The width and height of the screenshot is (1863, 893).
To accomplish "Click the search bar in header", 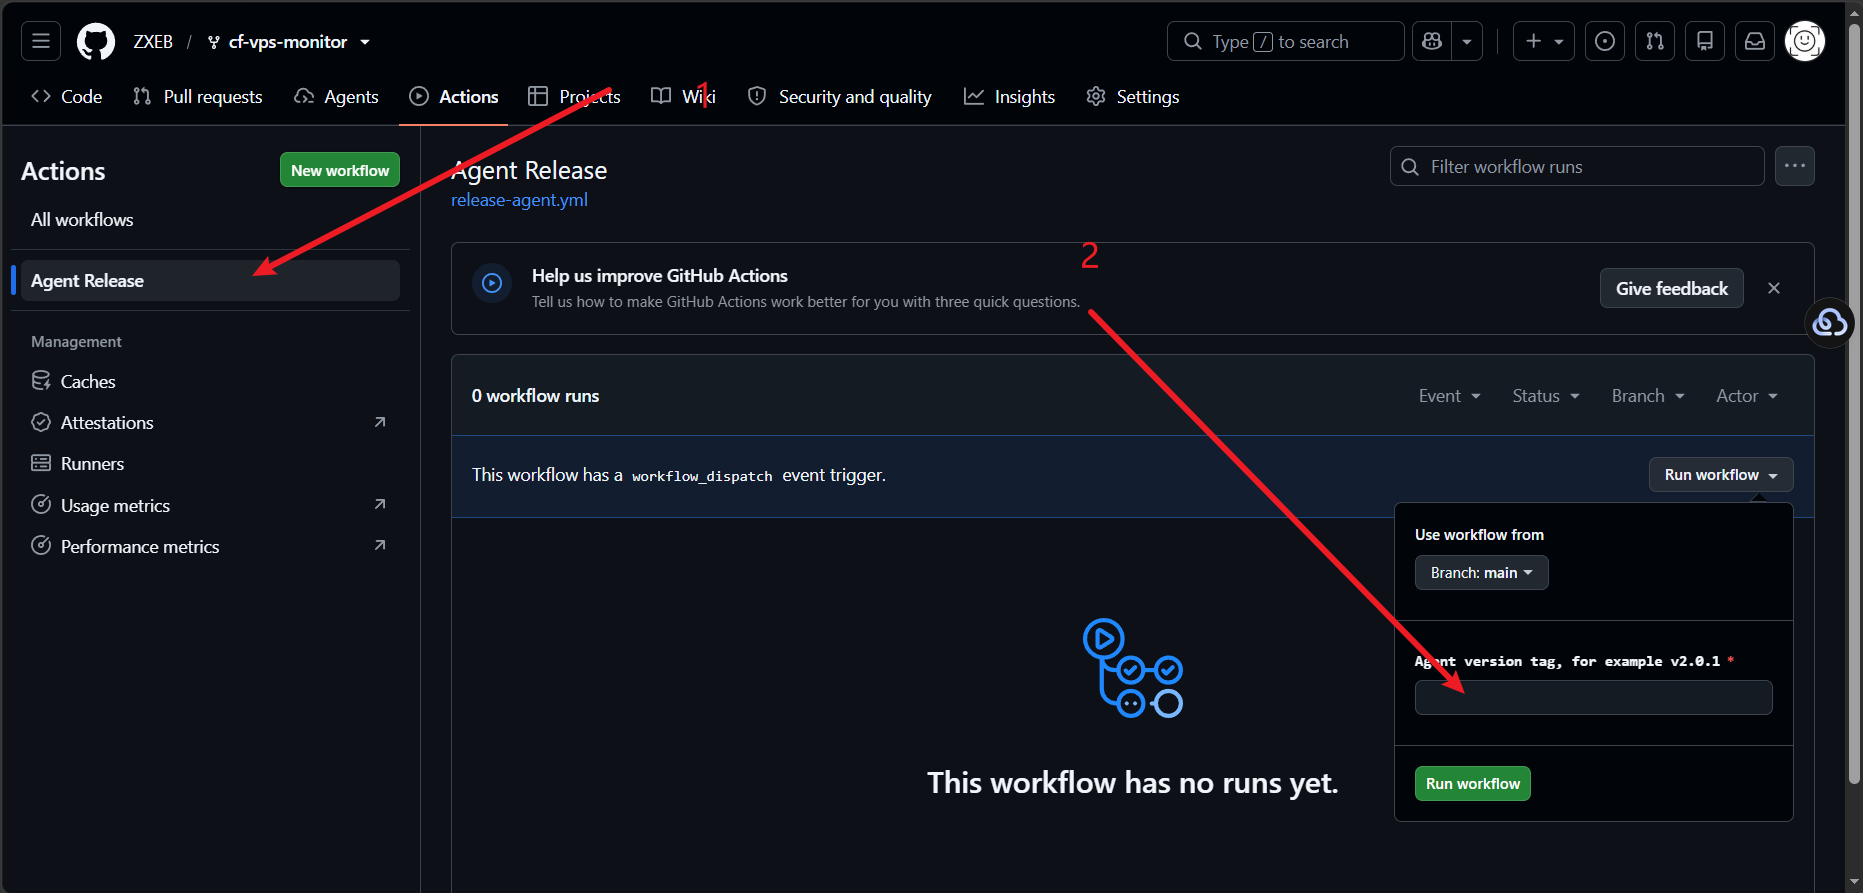I will pos(1285,41).
